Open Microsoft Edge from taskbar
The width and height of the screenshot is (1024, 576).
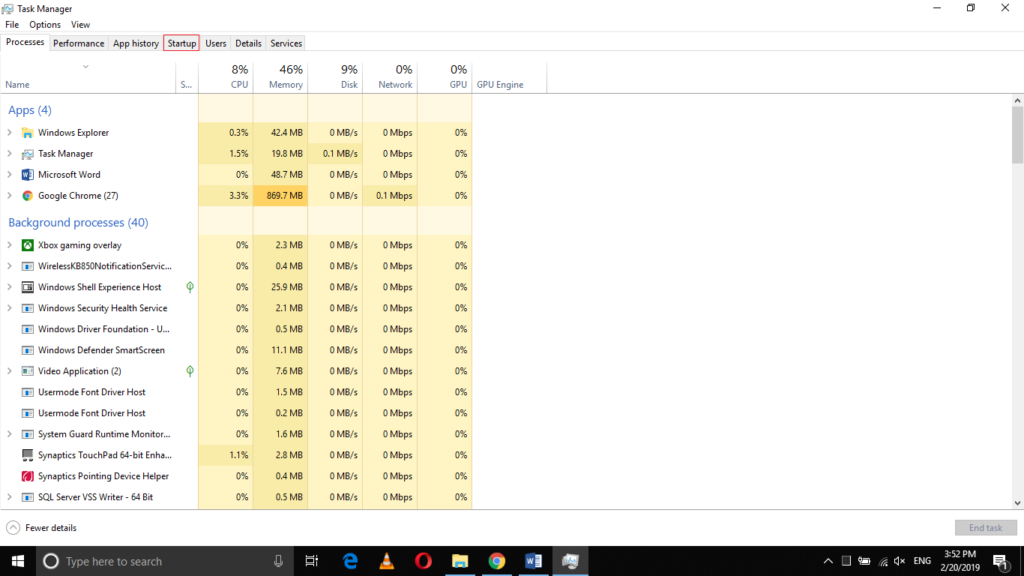coord(350,561)
